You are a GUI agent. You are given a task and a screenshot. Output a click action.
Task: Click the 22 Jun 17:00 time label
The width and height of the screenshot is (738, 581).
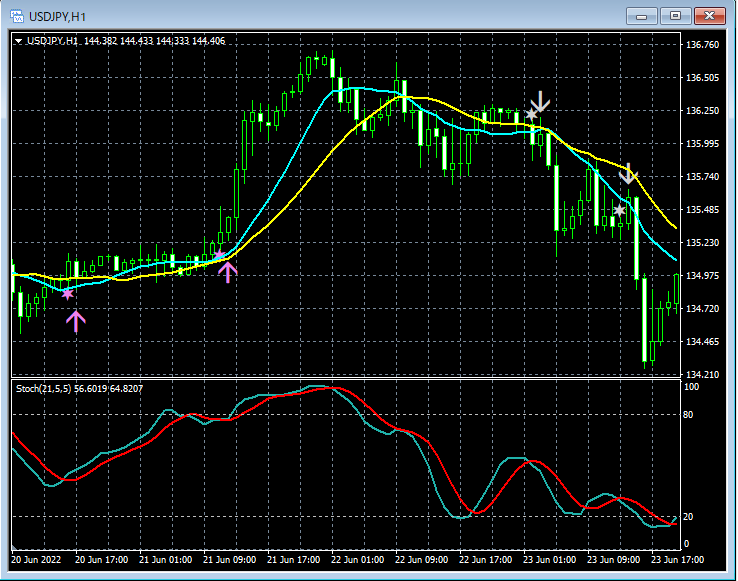coord(485,560)
